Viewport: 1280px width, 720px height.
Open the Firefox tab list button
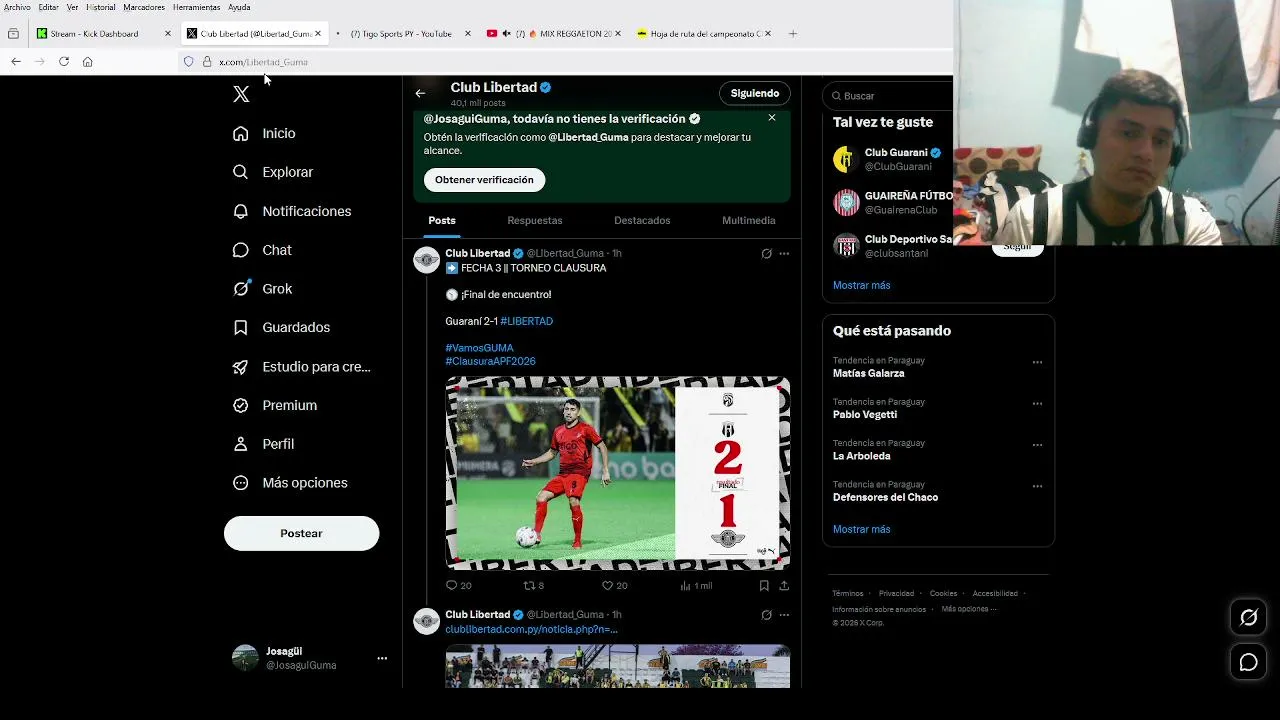[13, 33]
